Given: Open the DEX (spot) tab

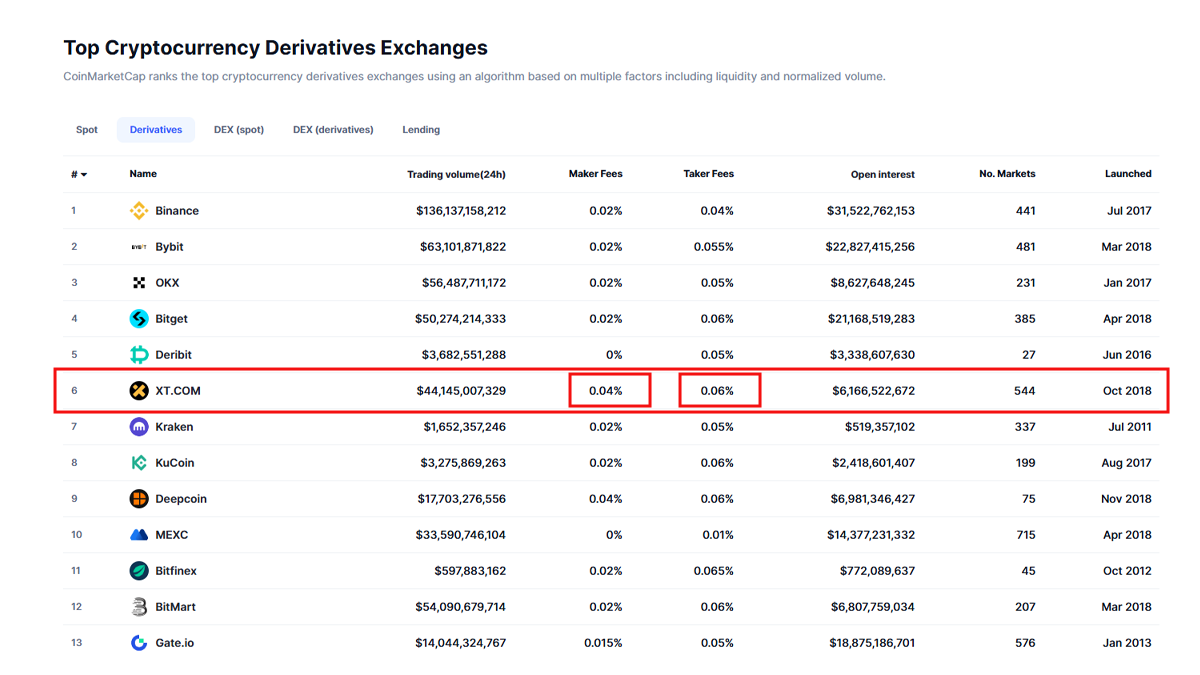Looking at the screenshot, I should 239,130.
